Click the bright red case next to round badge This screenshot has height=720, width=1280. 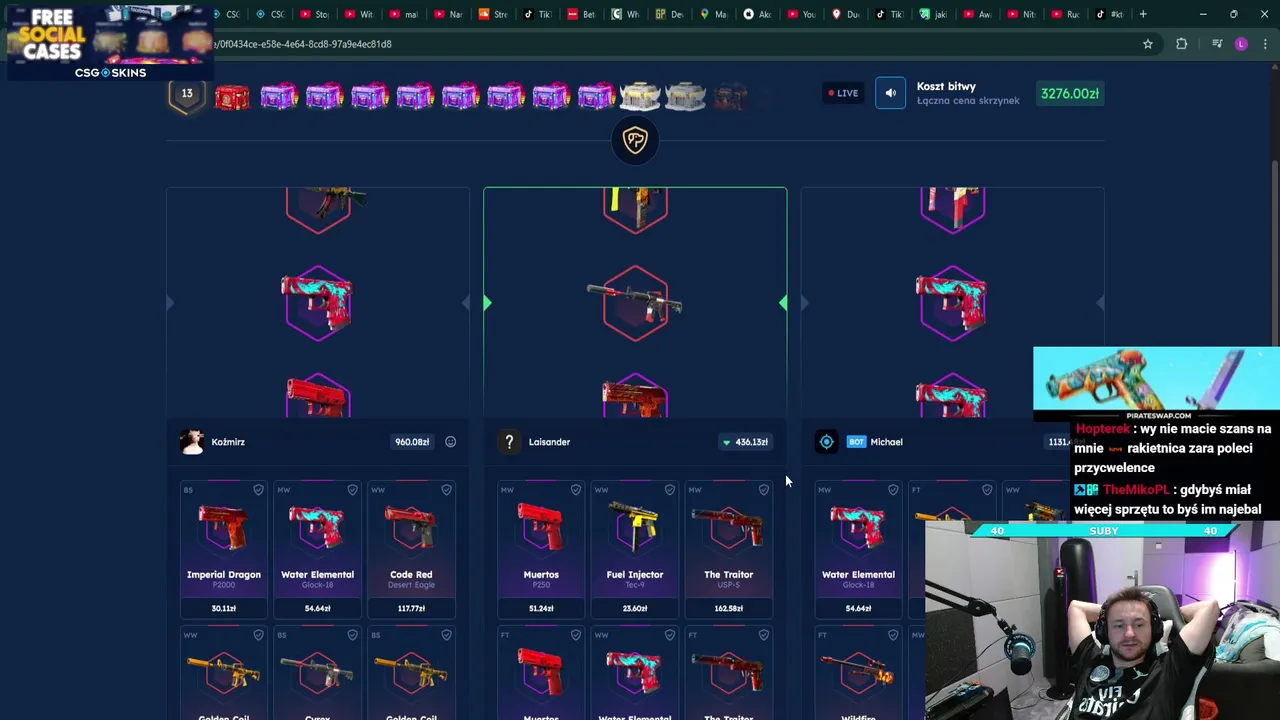tap(232, 97)
